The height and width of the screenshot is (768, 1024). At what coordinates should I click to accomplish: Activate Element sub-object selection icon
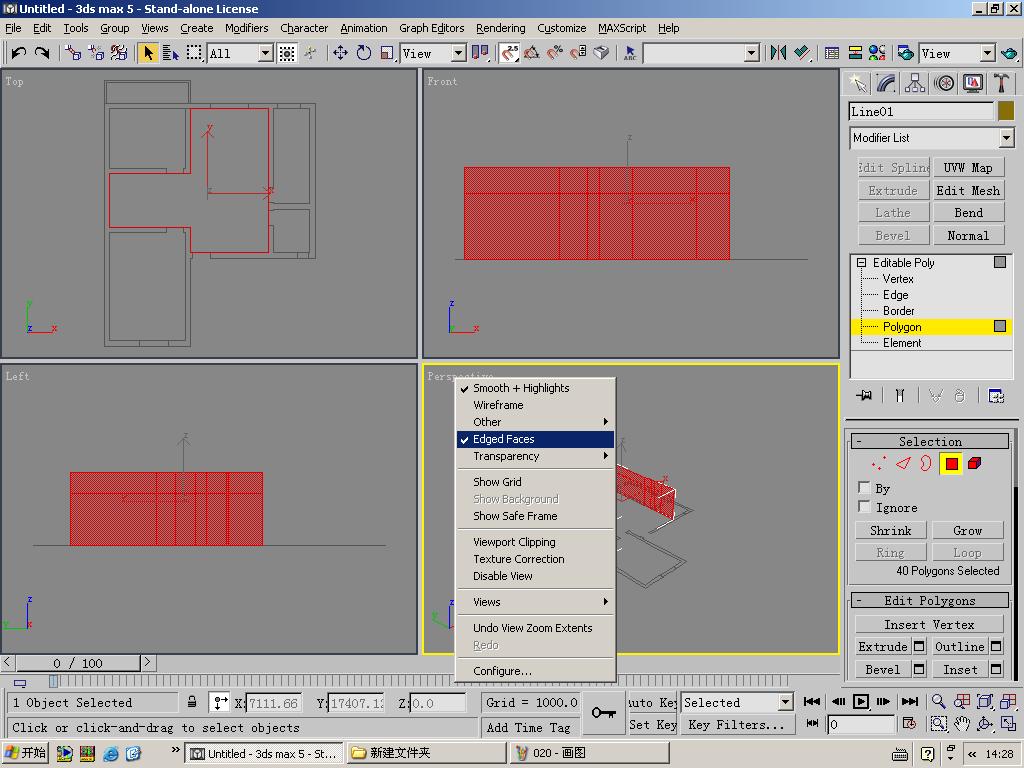[x=975, y=463]
